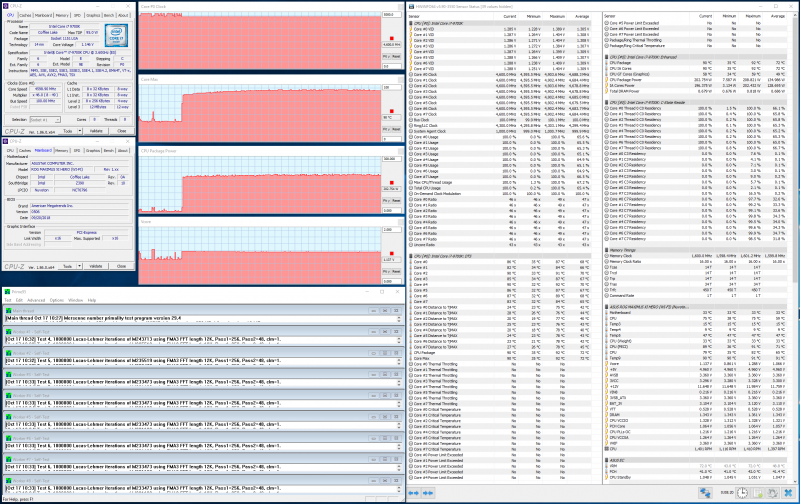This screenshot has height=504, width=800.
Task: Minimize the Worker #3 Self-Test child window
Action: point(373,374)
